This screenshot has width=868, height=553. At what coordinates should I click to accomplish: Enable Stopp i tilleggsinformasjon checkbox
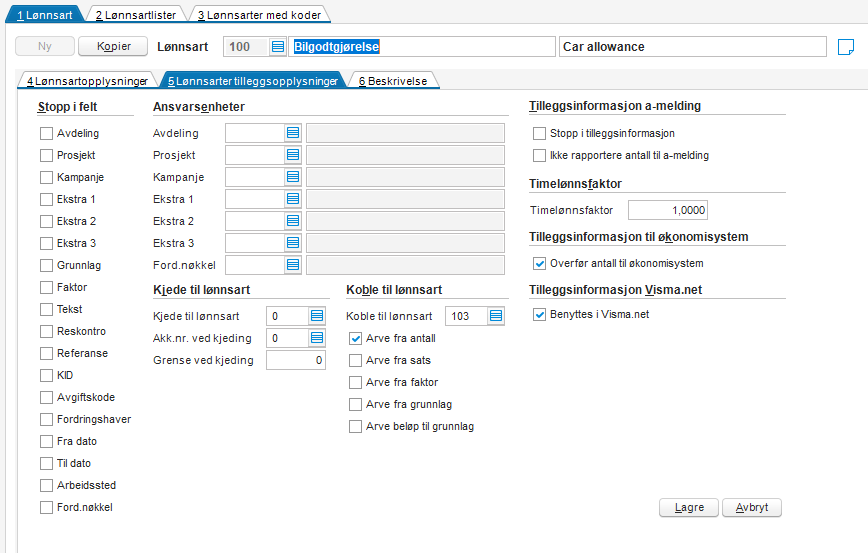pos(539,133)
